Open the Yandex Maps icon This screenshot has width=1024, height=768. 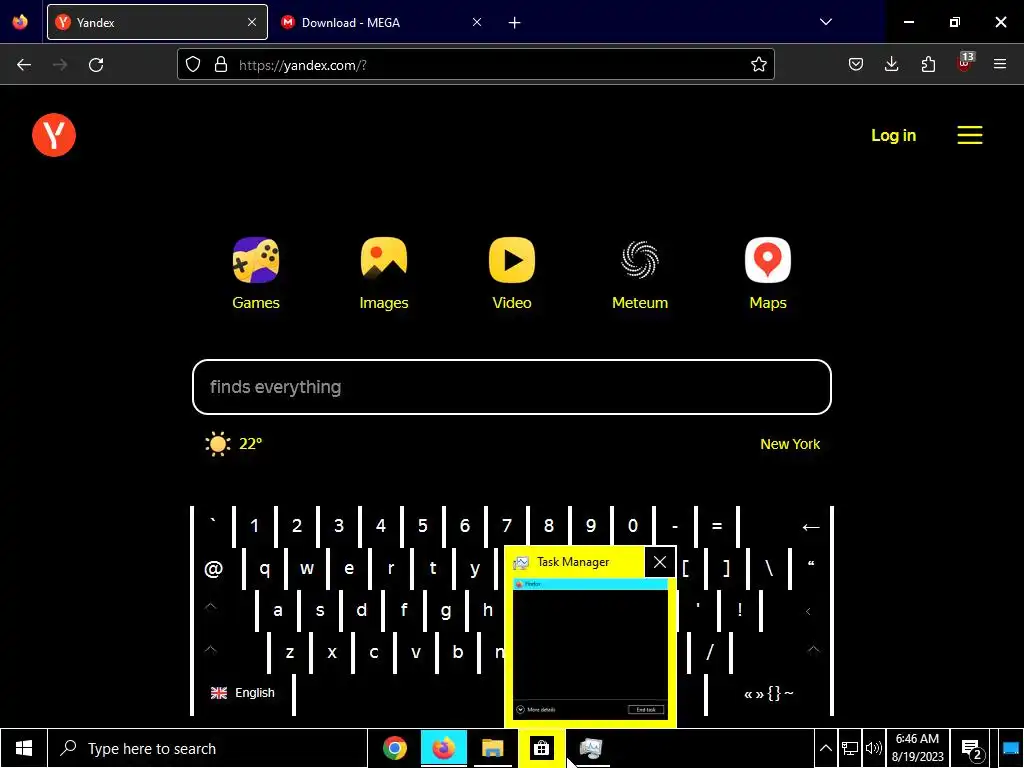[x=768, y=261]
